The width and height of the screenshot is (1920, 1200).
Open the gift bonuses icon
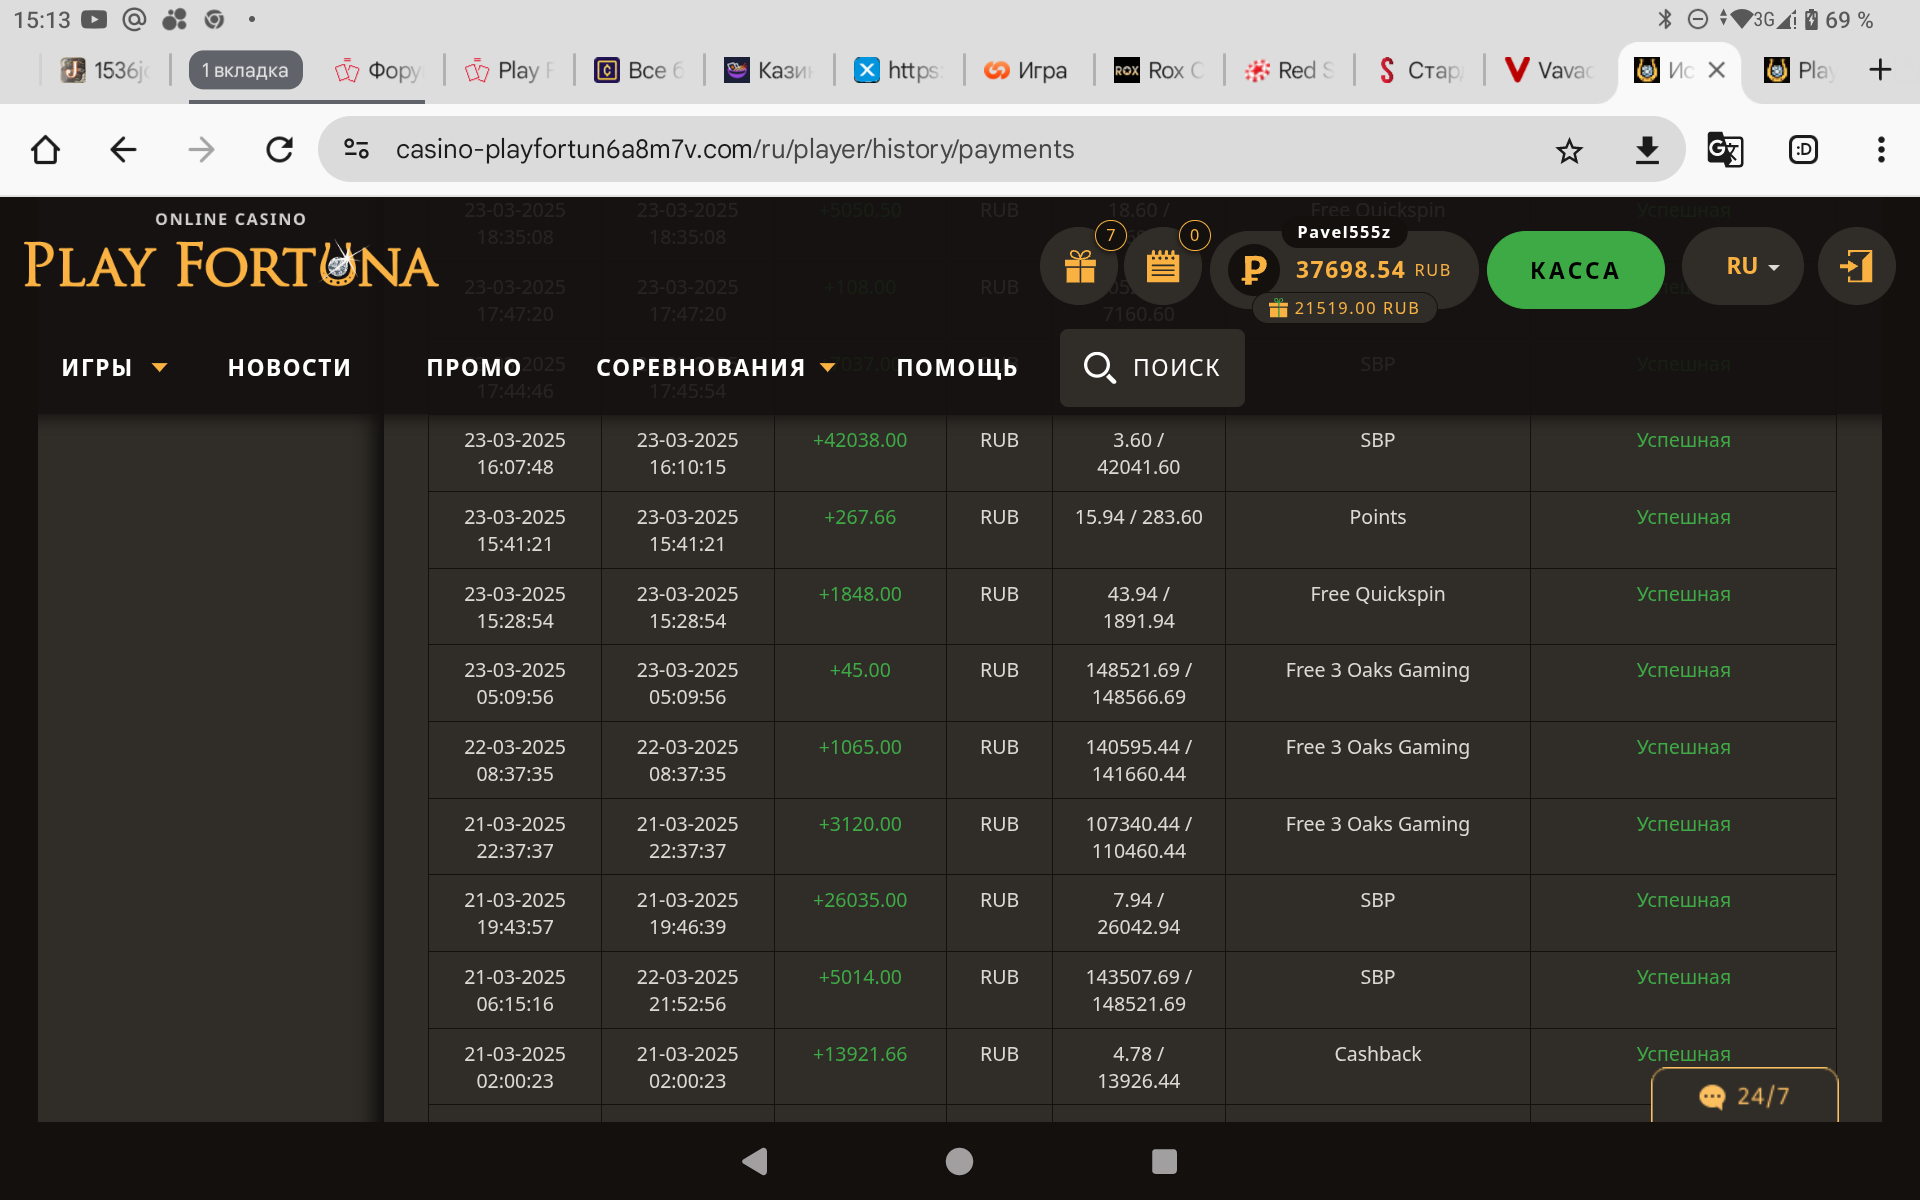pyautogui.click(x=1080, y=267)
